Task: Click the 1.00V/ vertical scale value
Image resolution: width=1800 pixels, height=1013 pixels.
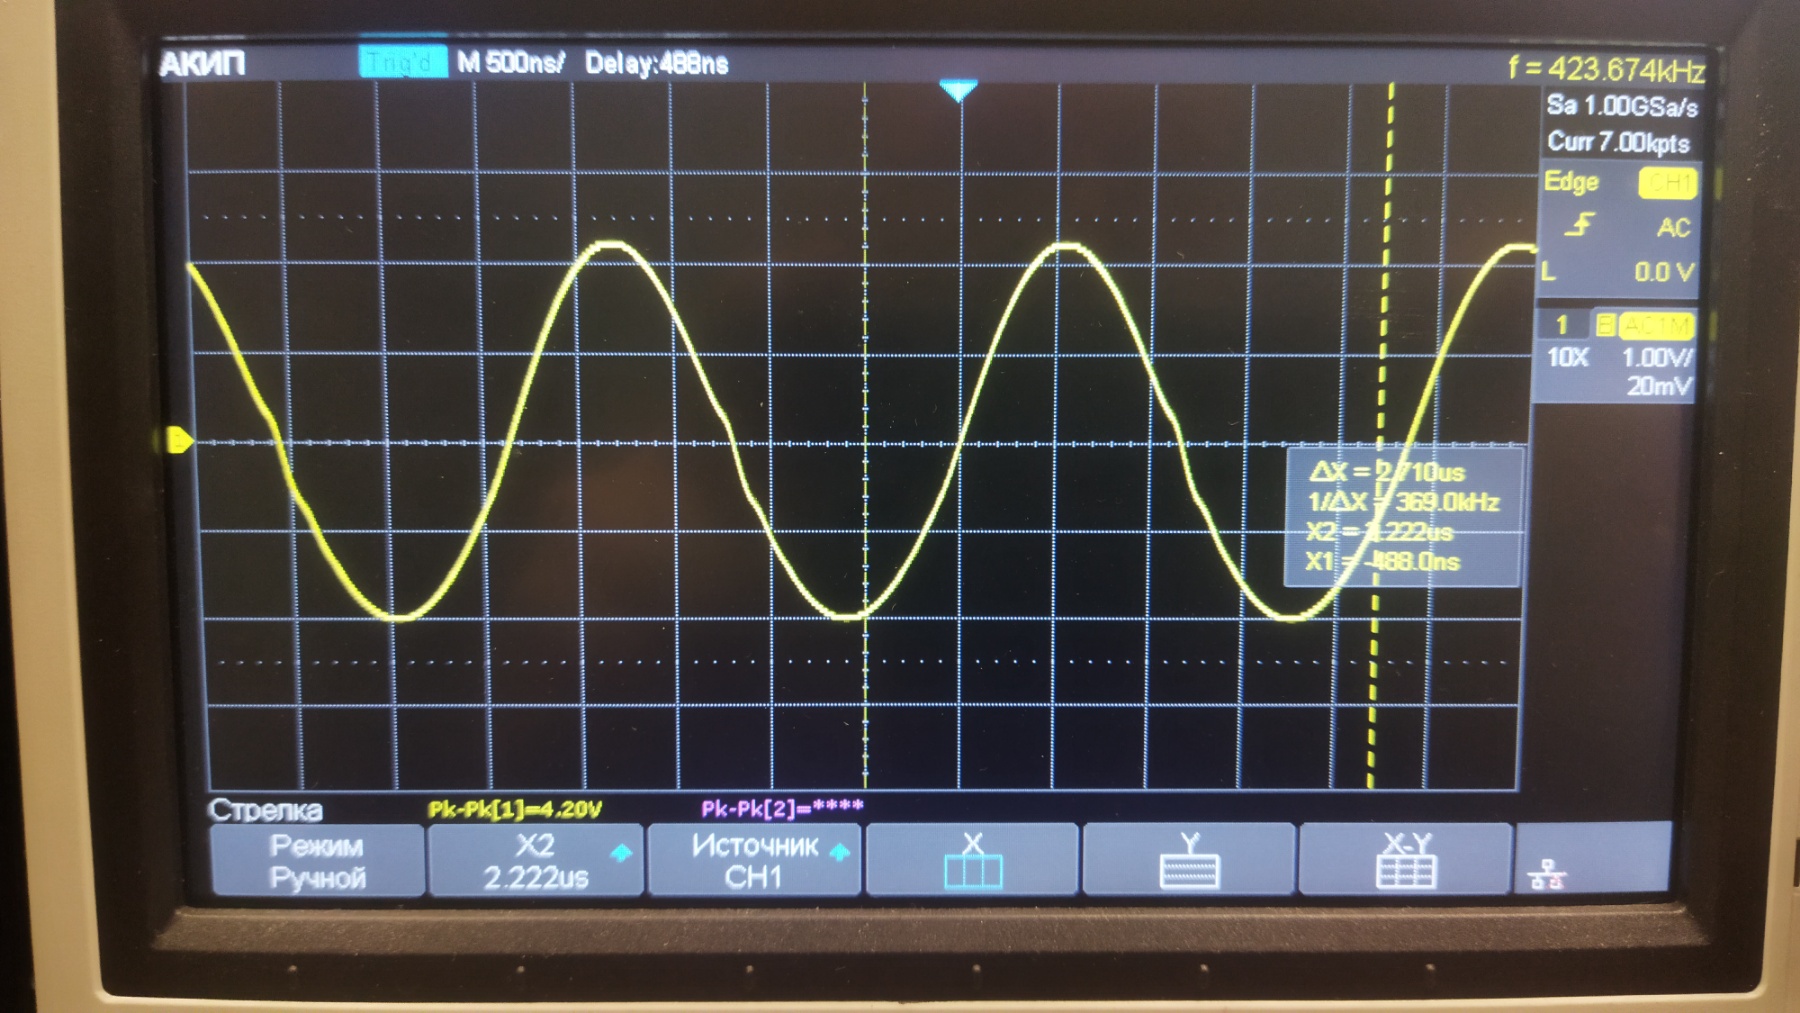Action: [x=1657, y=358]
